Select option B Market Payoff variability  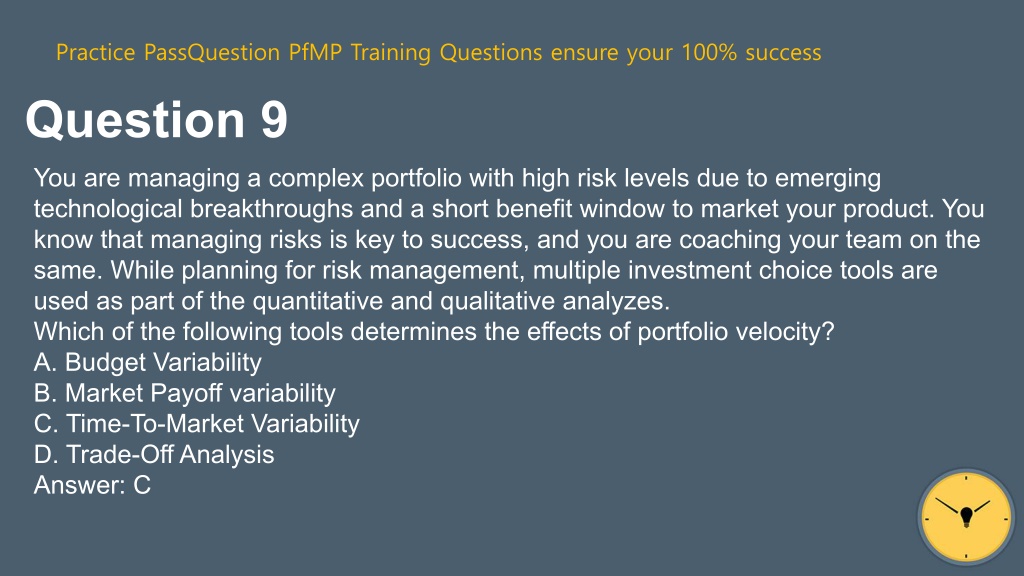tap(185, 393)
